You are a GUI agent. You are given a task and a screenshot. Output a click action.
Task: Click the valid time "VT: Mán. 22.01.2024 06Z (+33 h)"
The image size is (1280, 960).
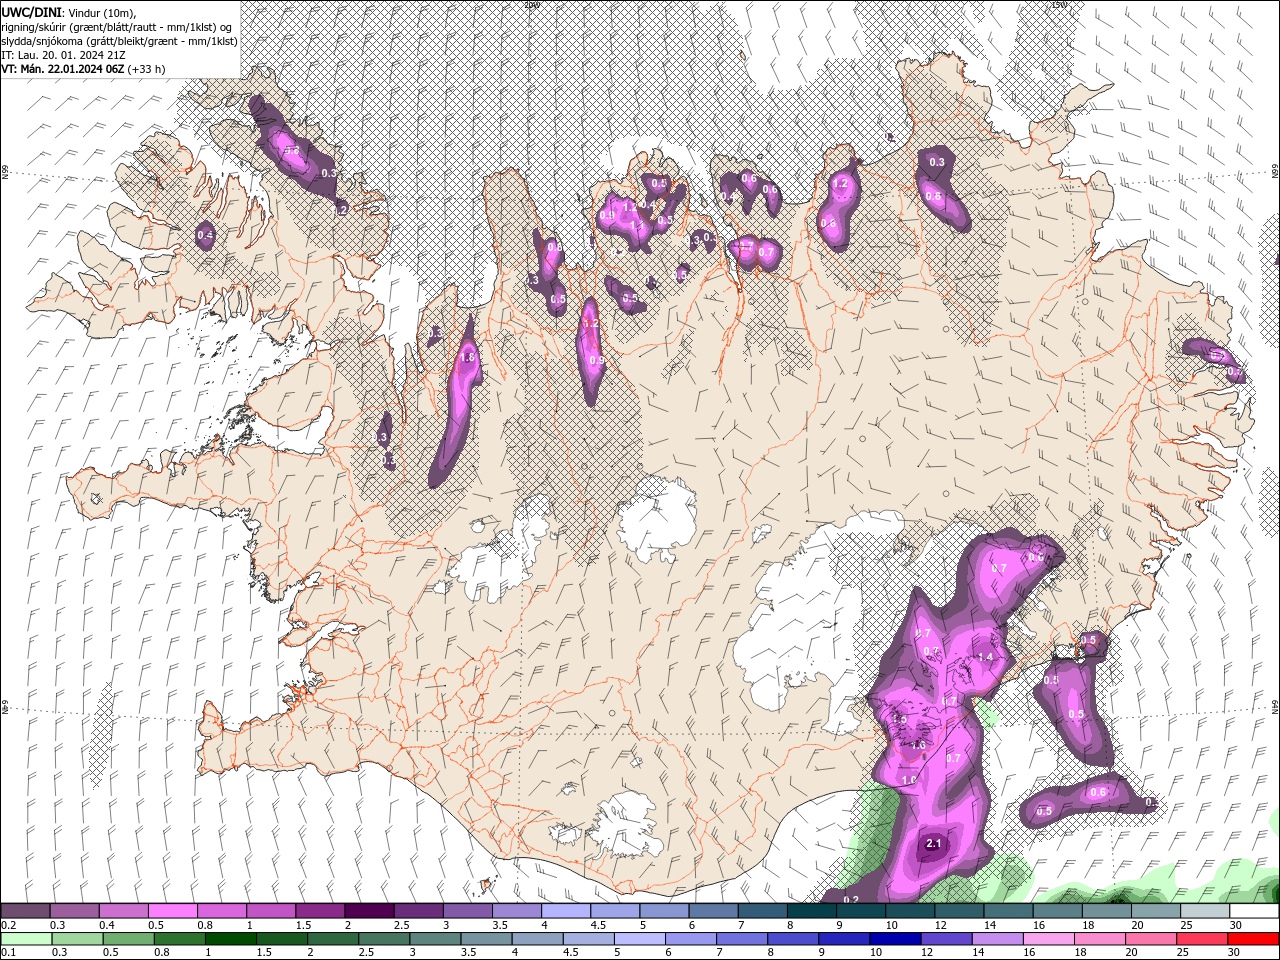coord(83,69)
